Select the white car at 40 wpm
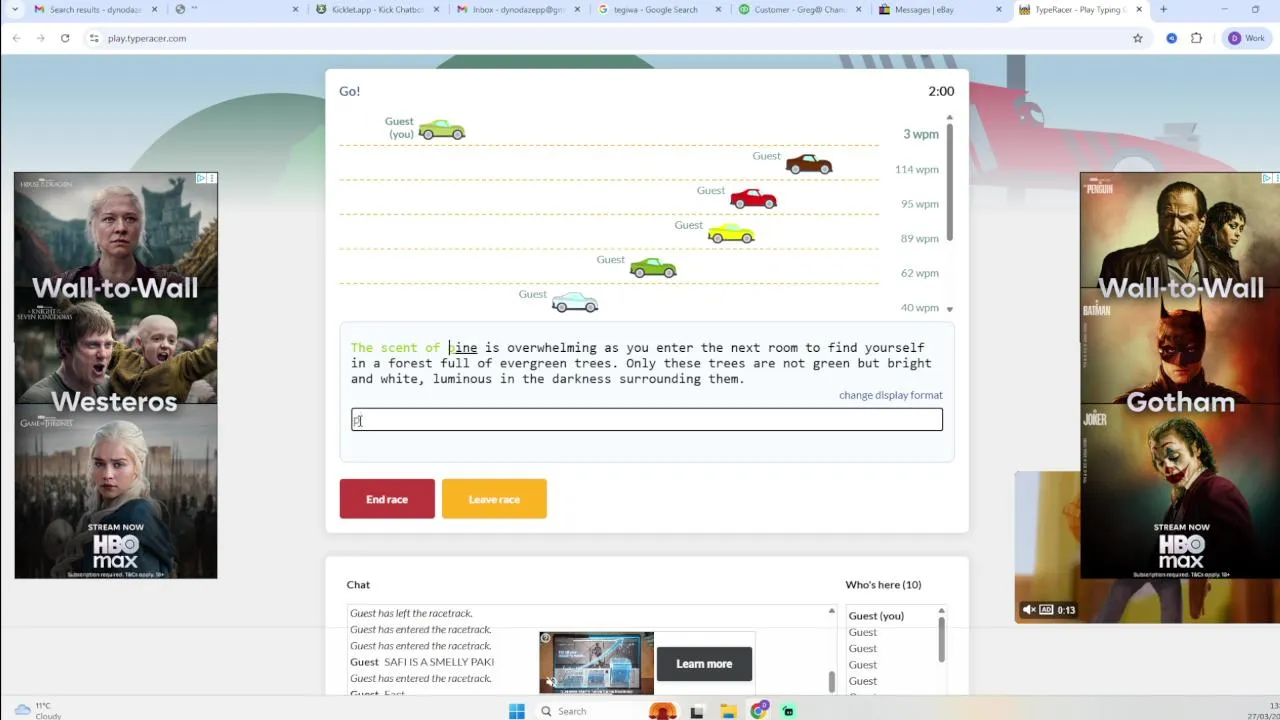Viewport: 1280px width, 720px height. (x=575, y=302)
